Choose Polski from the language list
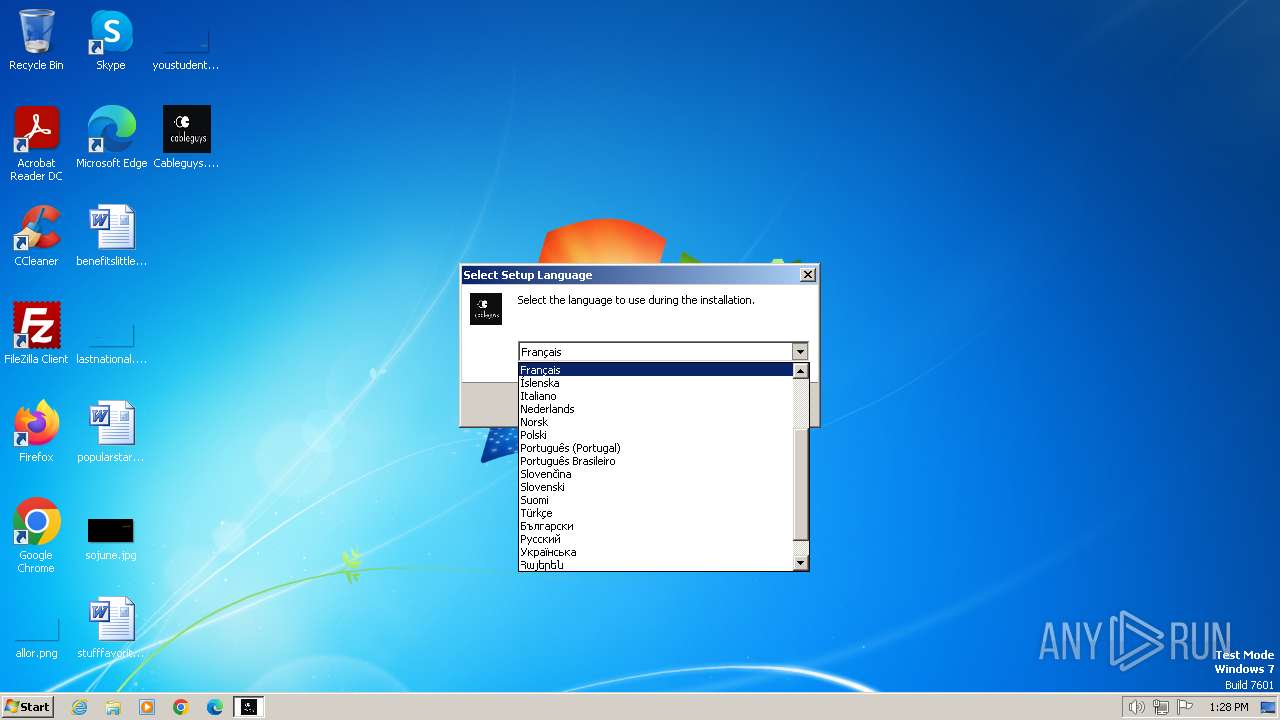The width and height of the screenshot is (1280, 720). (655, 435)
